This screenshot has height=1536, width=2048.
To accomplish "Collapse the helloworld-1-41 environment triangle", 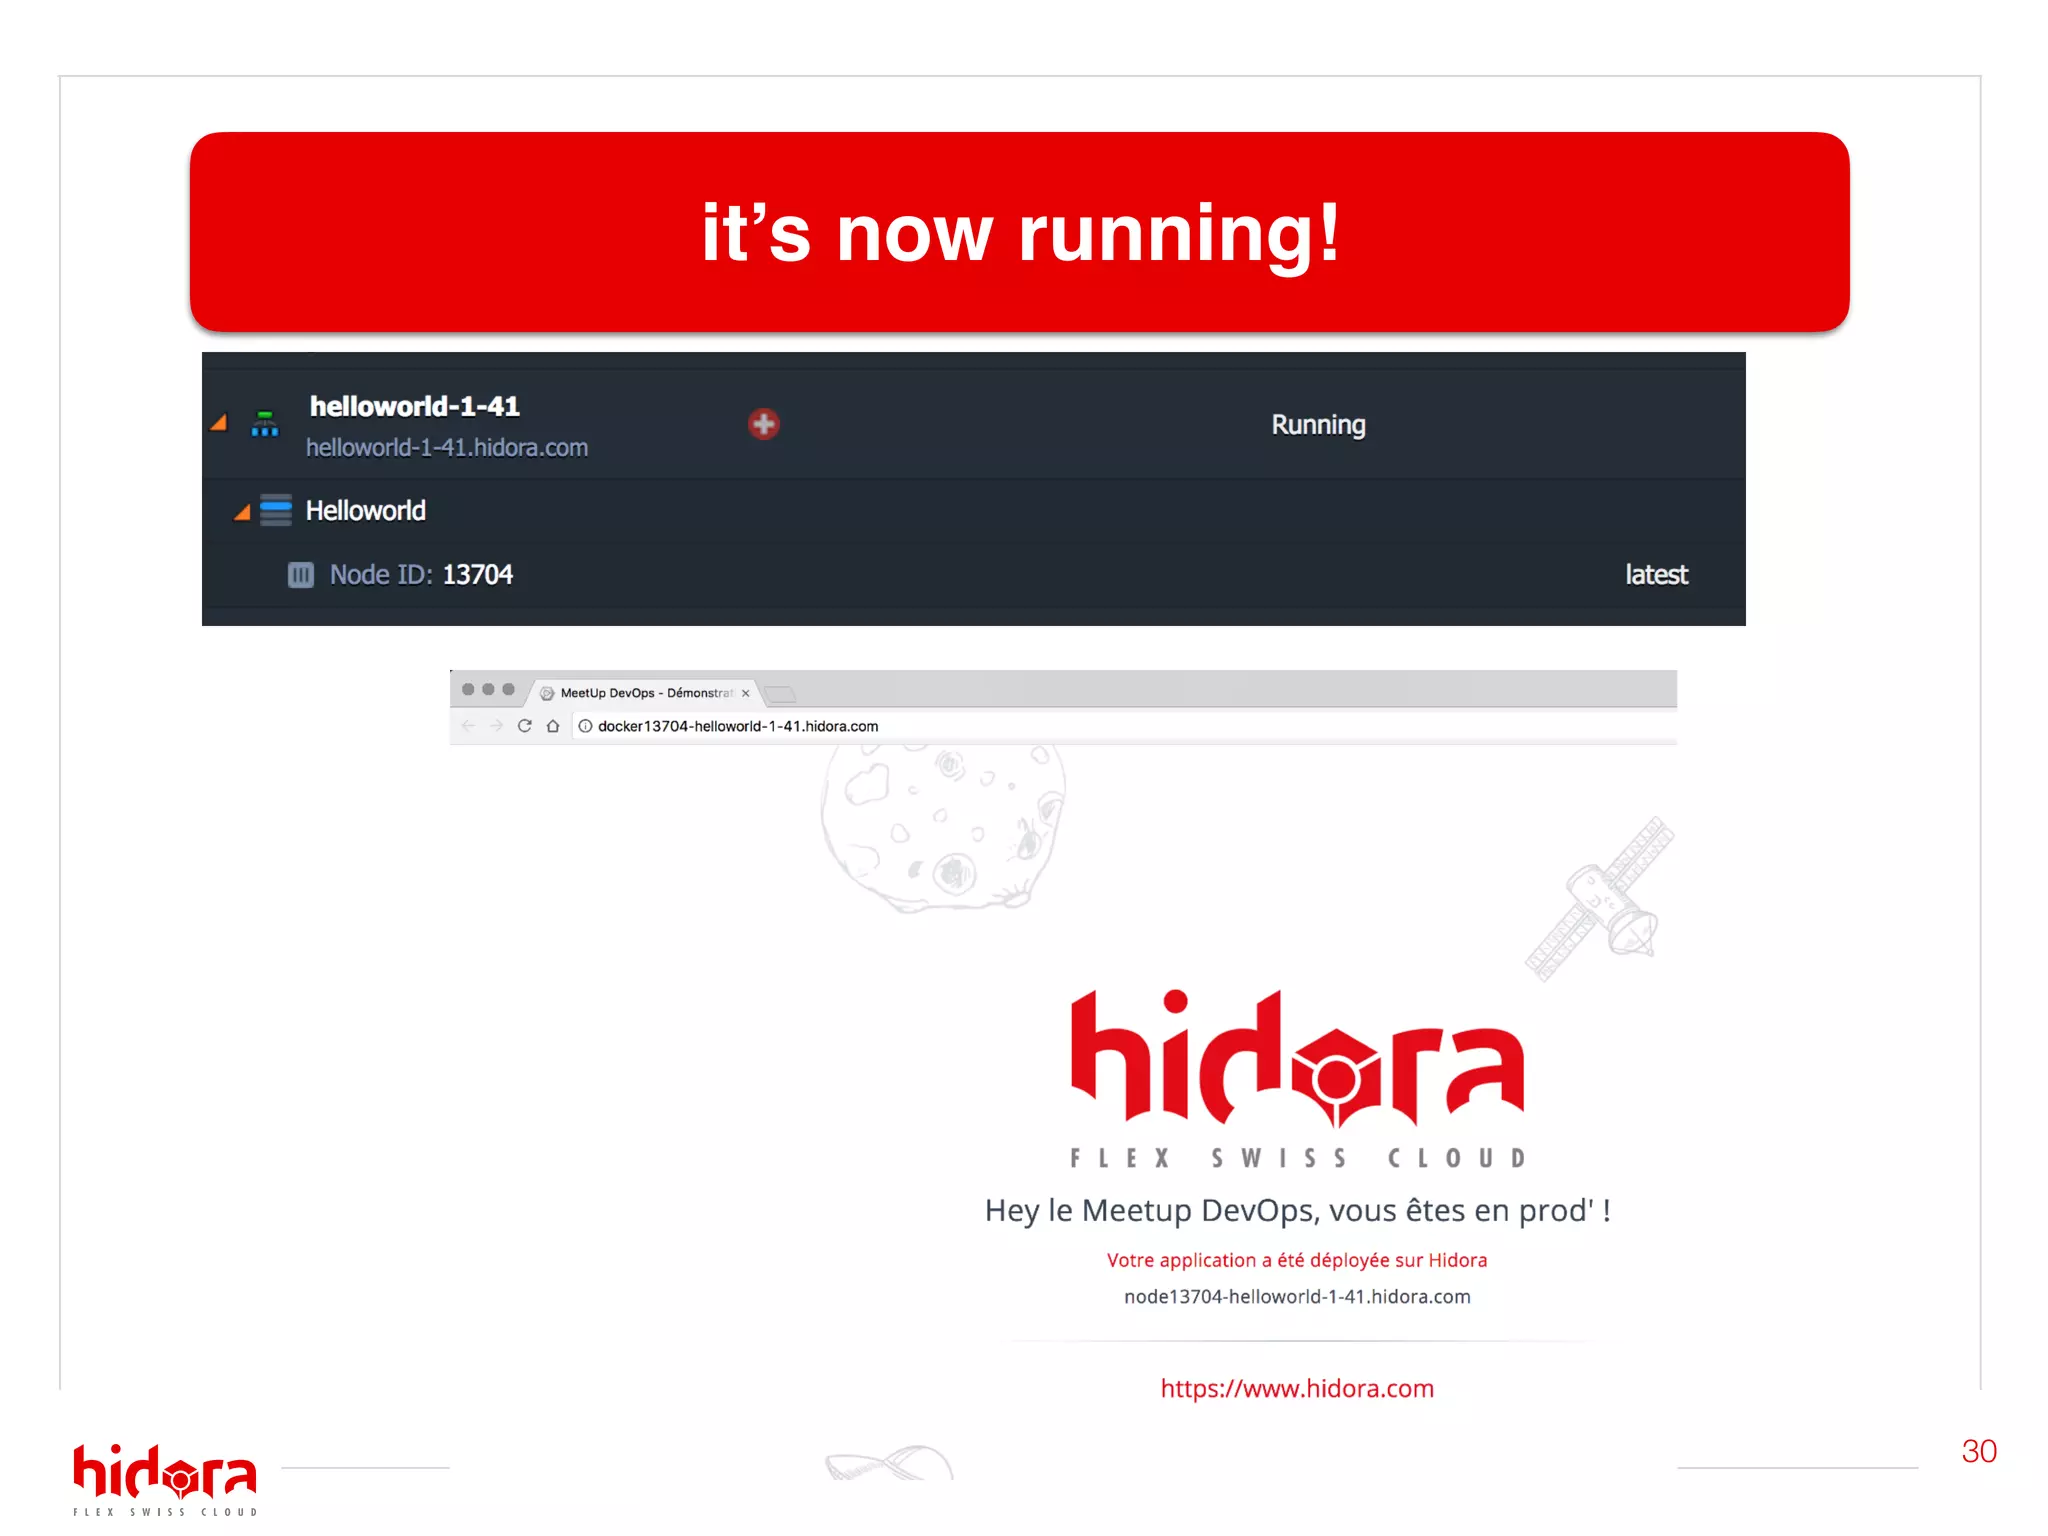I will click(x=219, y=423).
